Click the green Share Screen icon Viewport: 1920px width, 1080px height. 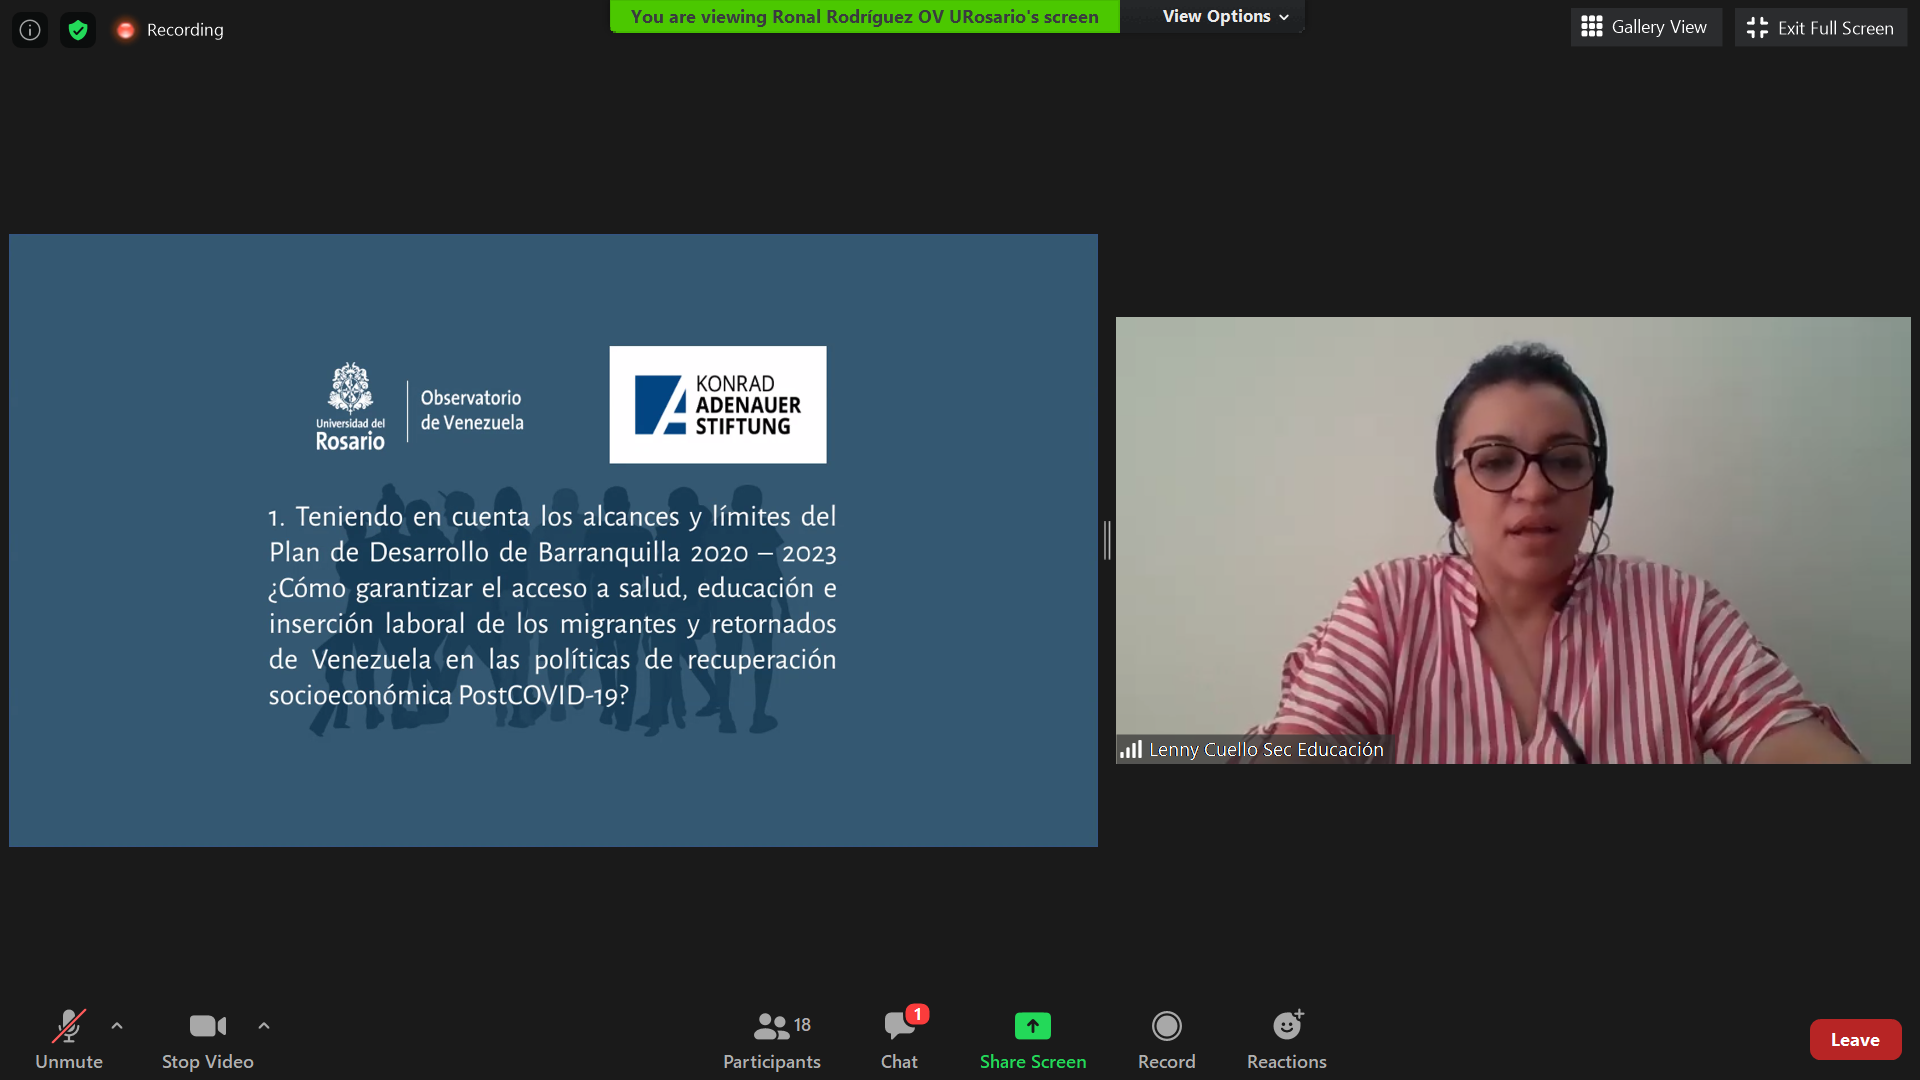click(x=1032, y=1026)
